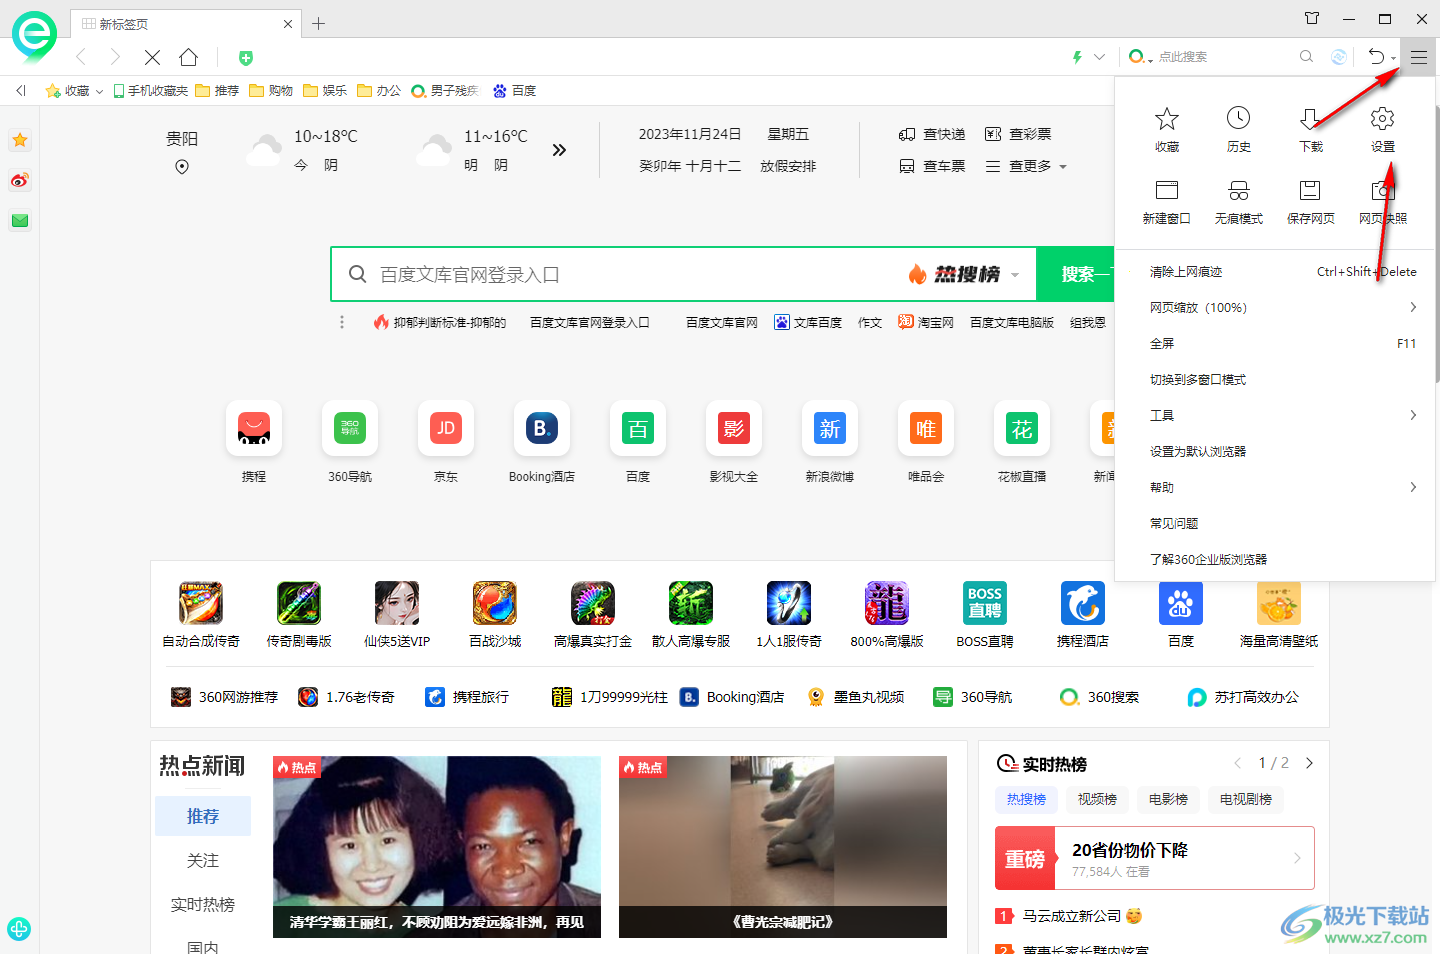Expand the 收藏 bookmarks dropdown arrow
Viewport: 1440px width, 954px height.
click(x=99, y=91)
